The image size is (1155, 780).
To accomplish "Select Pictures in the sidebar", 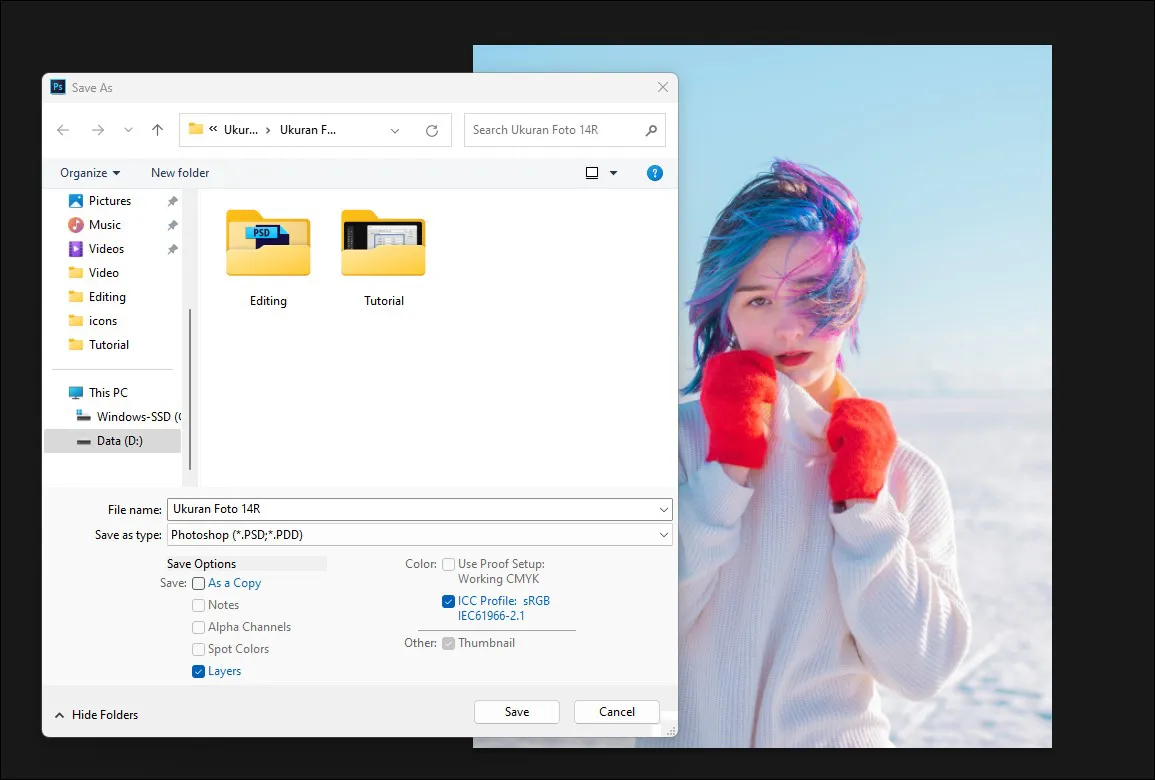I will [x=109, y=201].
